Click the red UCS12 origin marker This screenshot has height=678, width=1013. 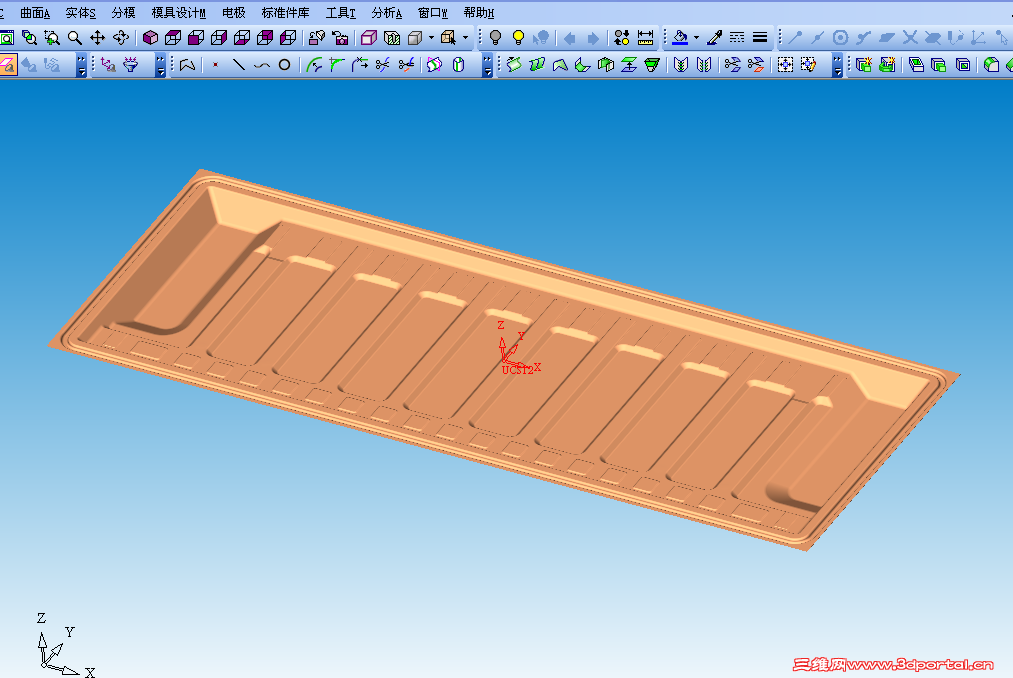[x=518, y=350]
